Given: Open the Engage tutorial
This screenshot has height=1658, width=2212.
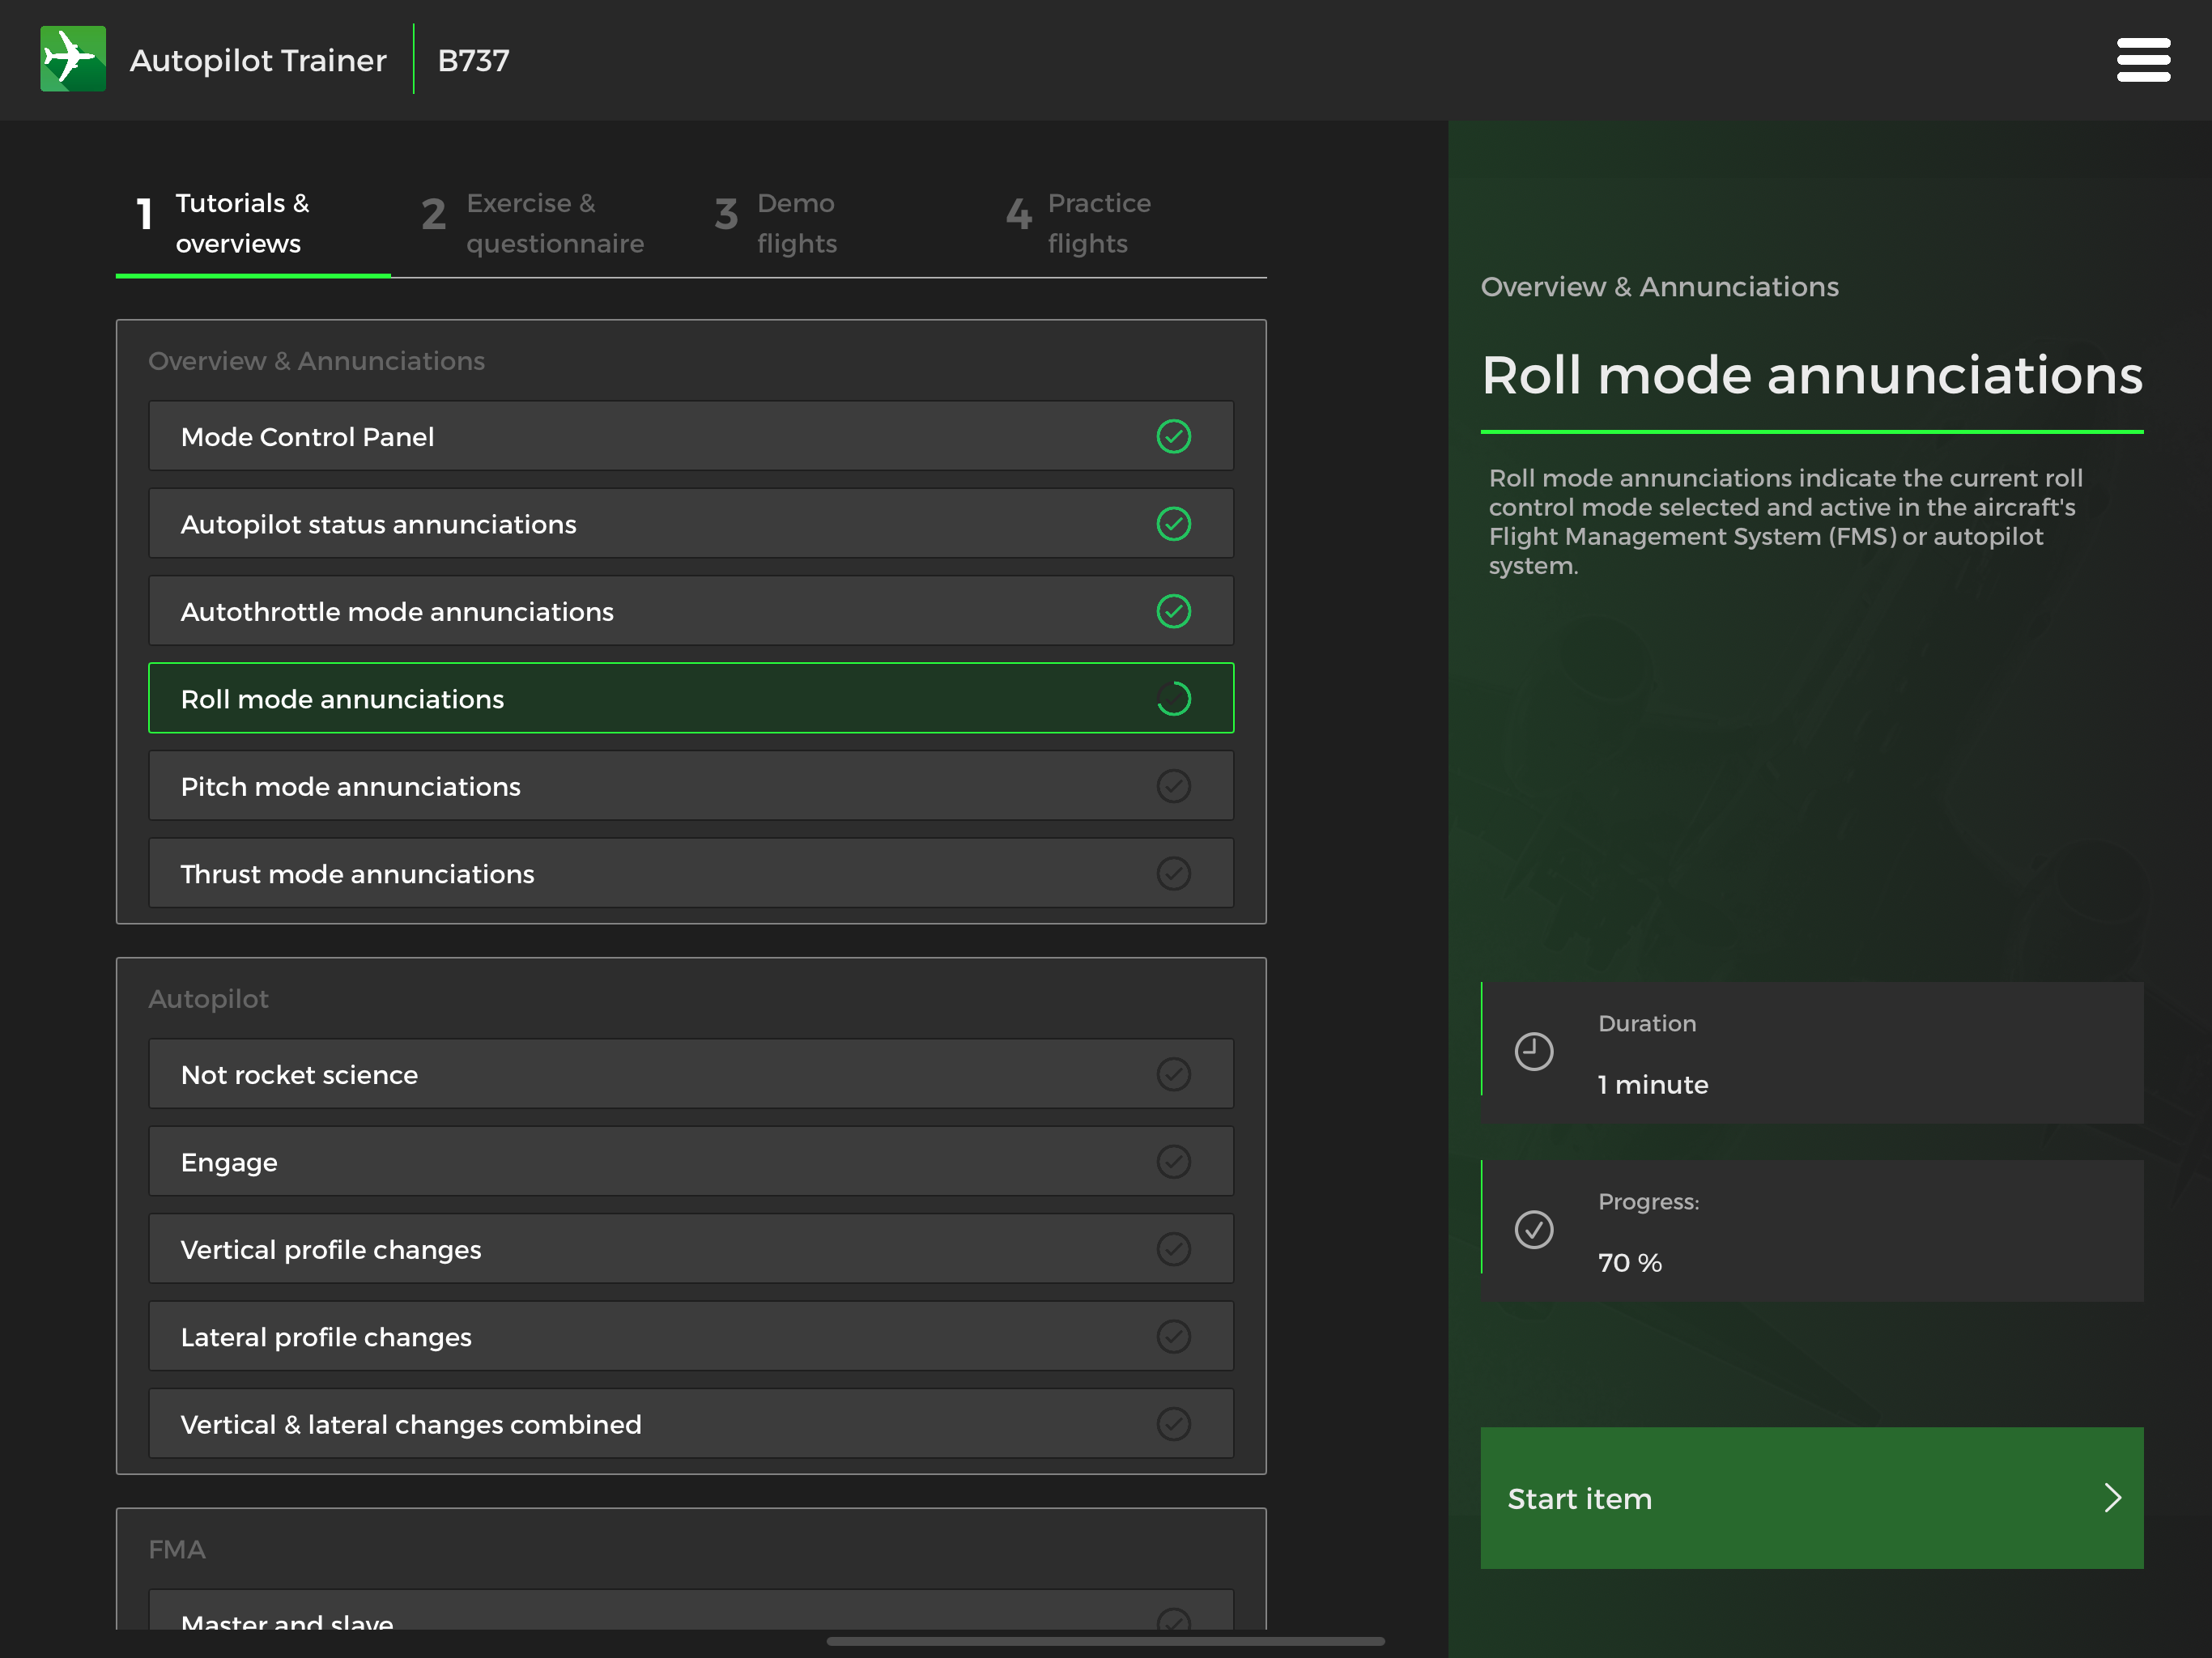Looking at the screenshot, I should click(x=691, y=1162).
